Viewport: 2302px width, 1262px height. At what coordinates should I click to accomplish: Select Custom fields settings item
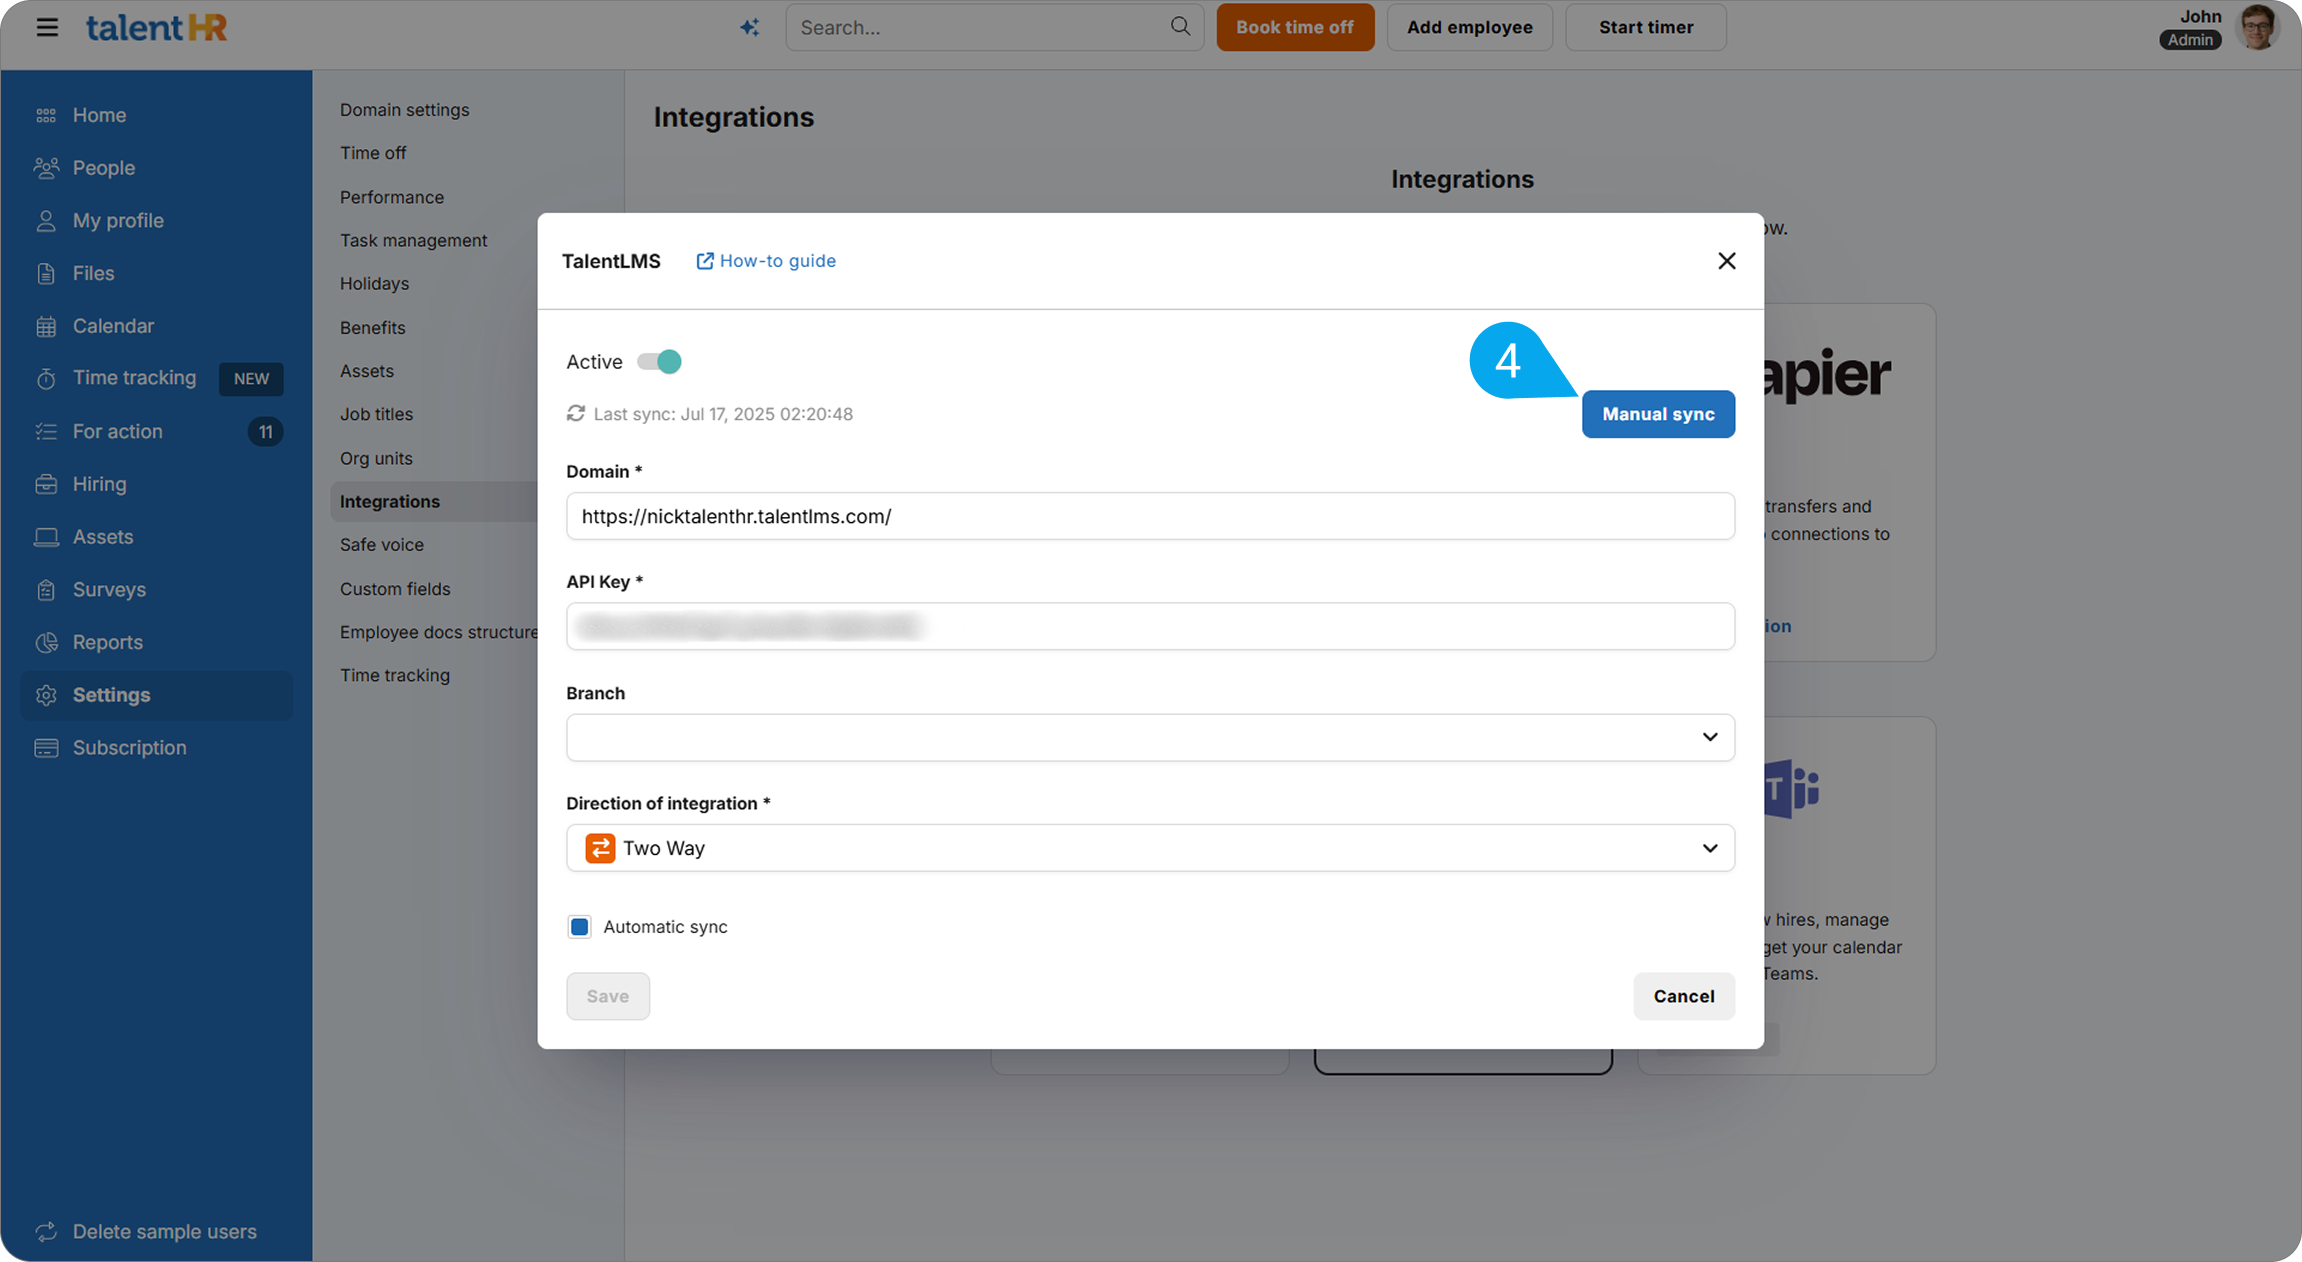point(395,589)
